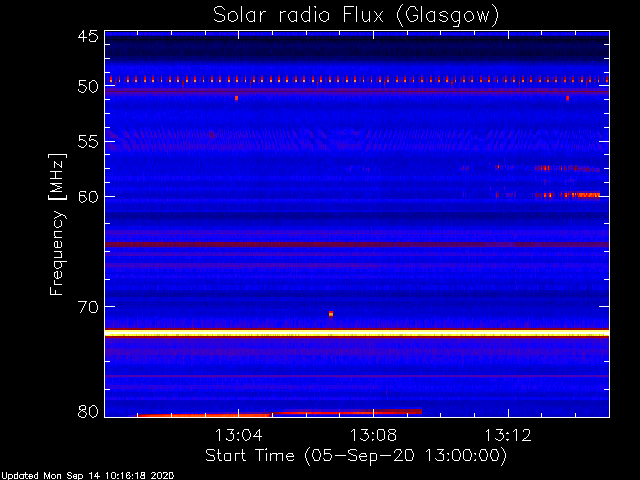640x480 pixels.
Task: Click the "13:04" time tick label
Action: 238,435
